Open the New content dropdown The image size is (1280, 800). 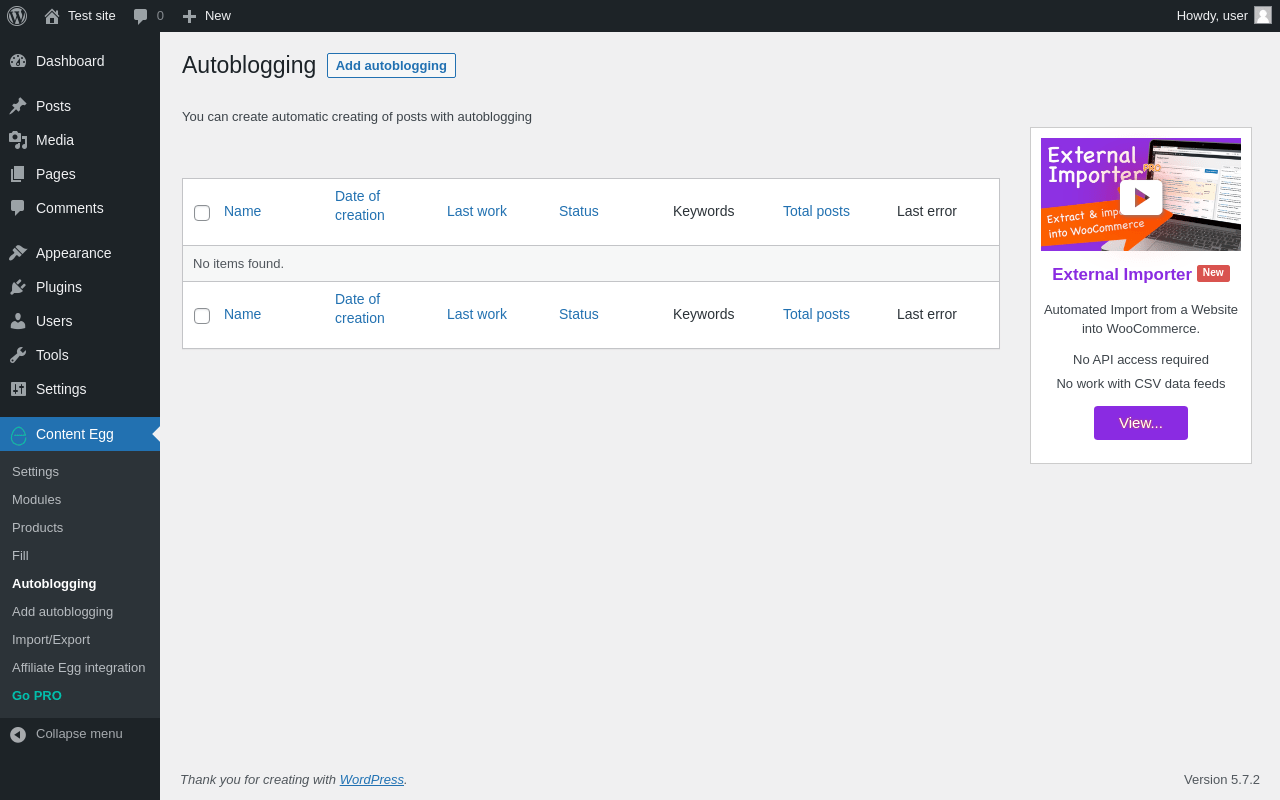[207, 16]
